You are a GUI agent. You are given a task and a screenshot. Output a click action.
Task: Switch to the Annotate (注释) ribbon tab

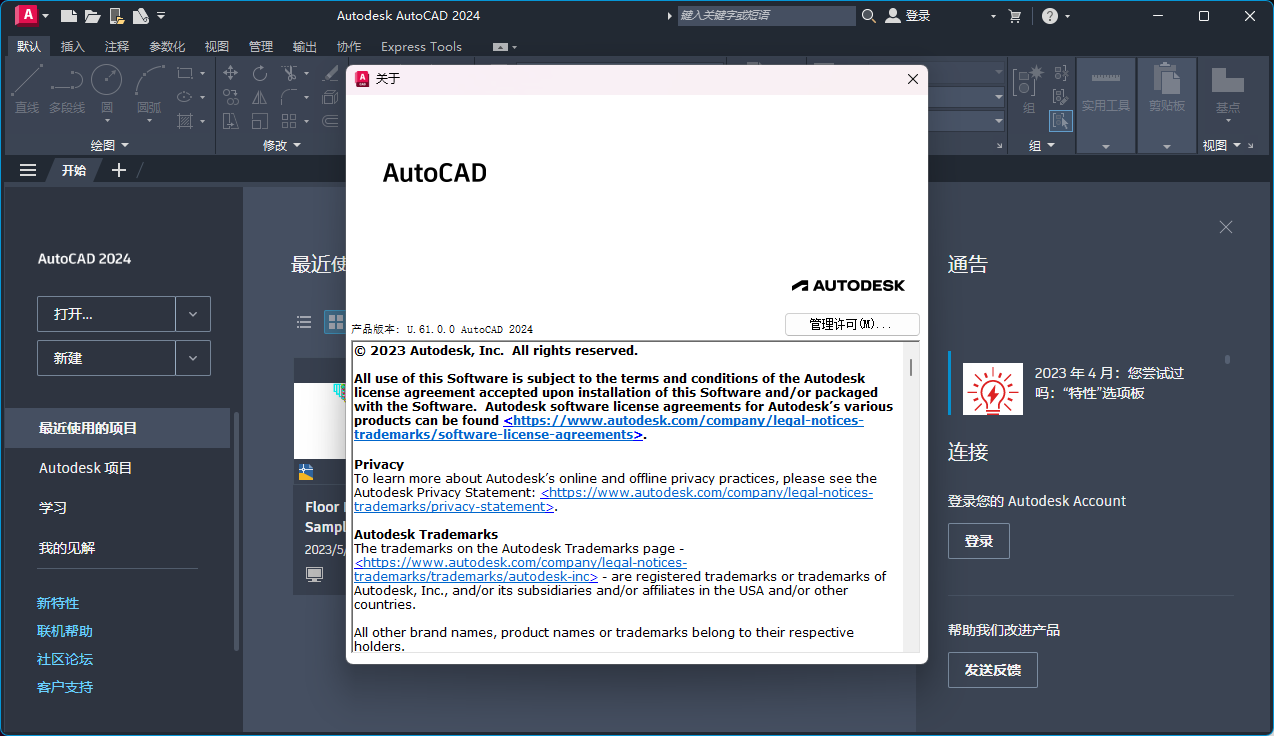[x=117, y=46]
